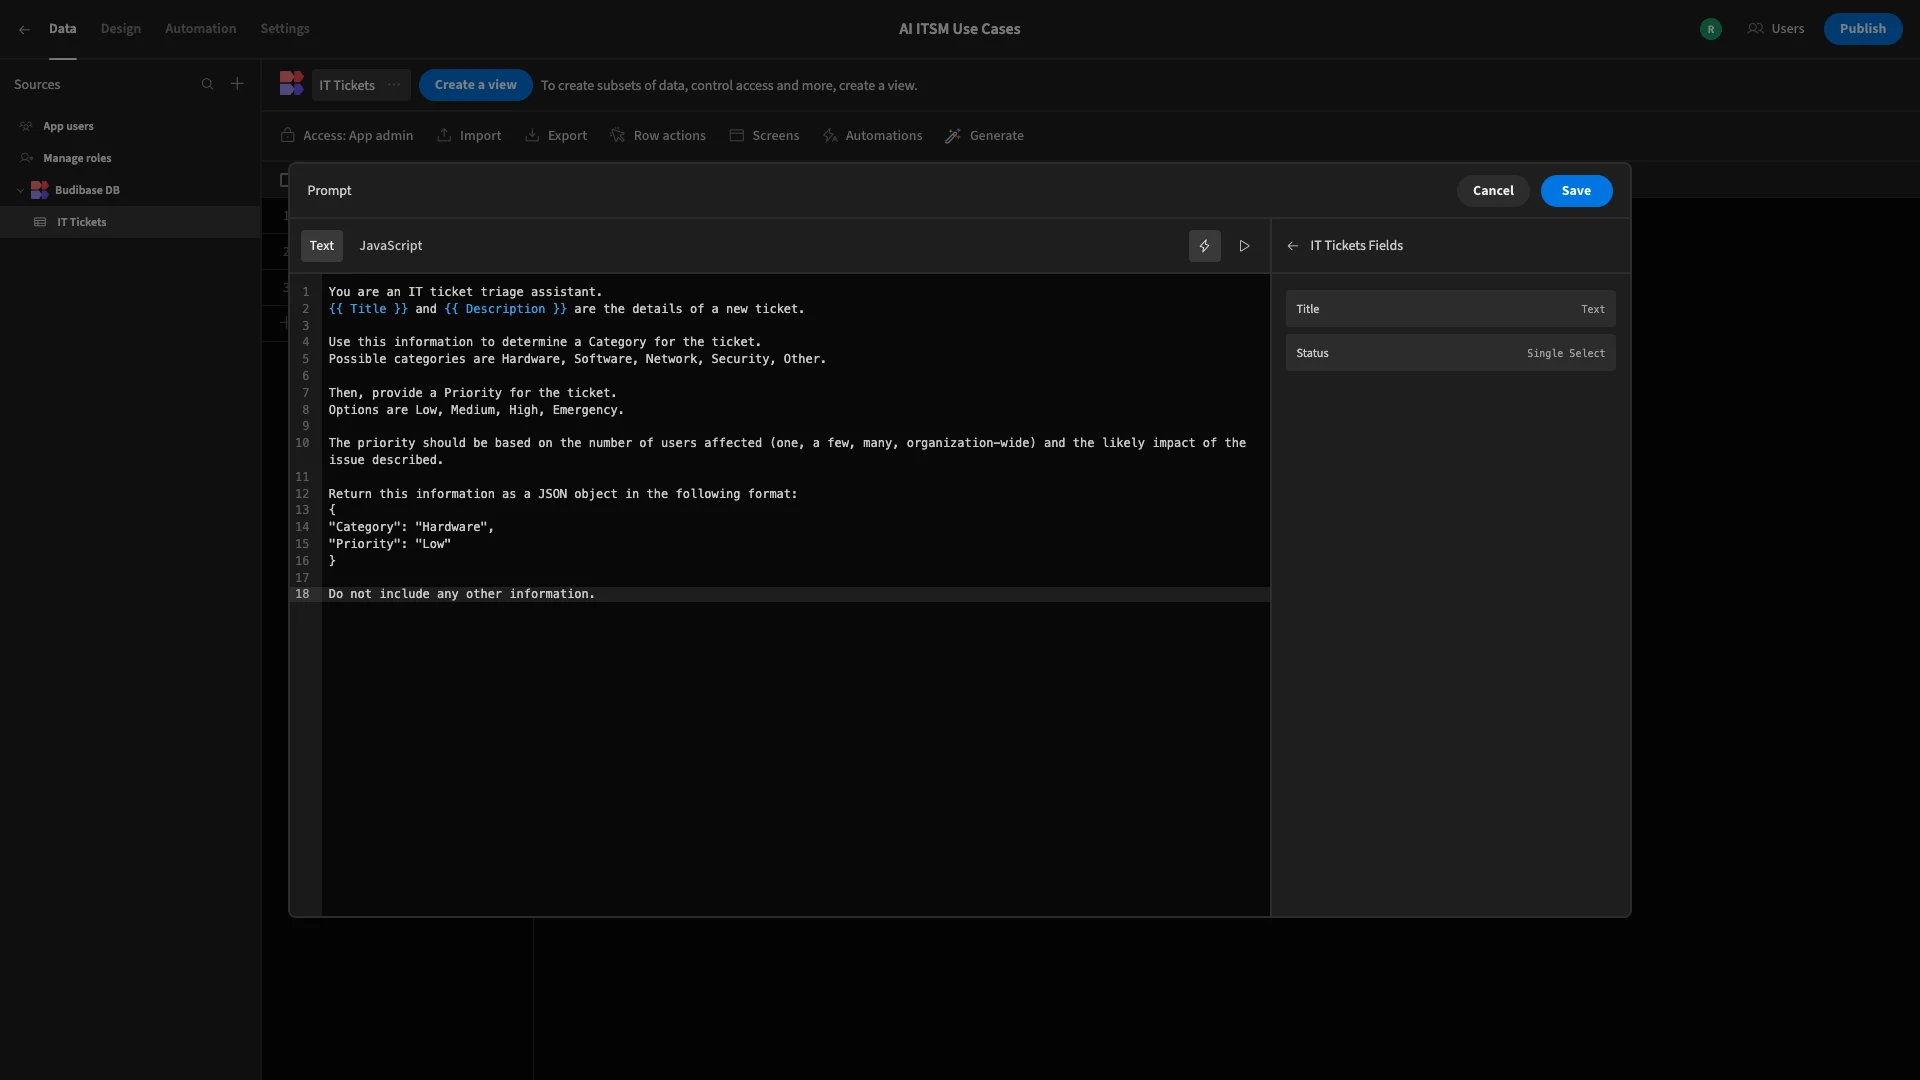Click Generate with magic wand
Viewport: 1920px width, 1080px height.
[x=984, y=136]
